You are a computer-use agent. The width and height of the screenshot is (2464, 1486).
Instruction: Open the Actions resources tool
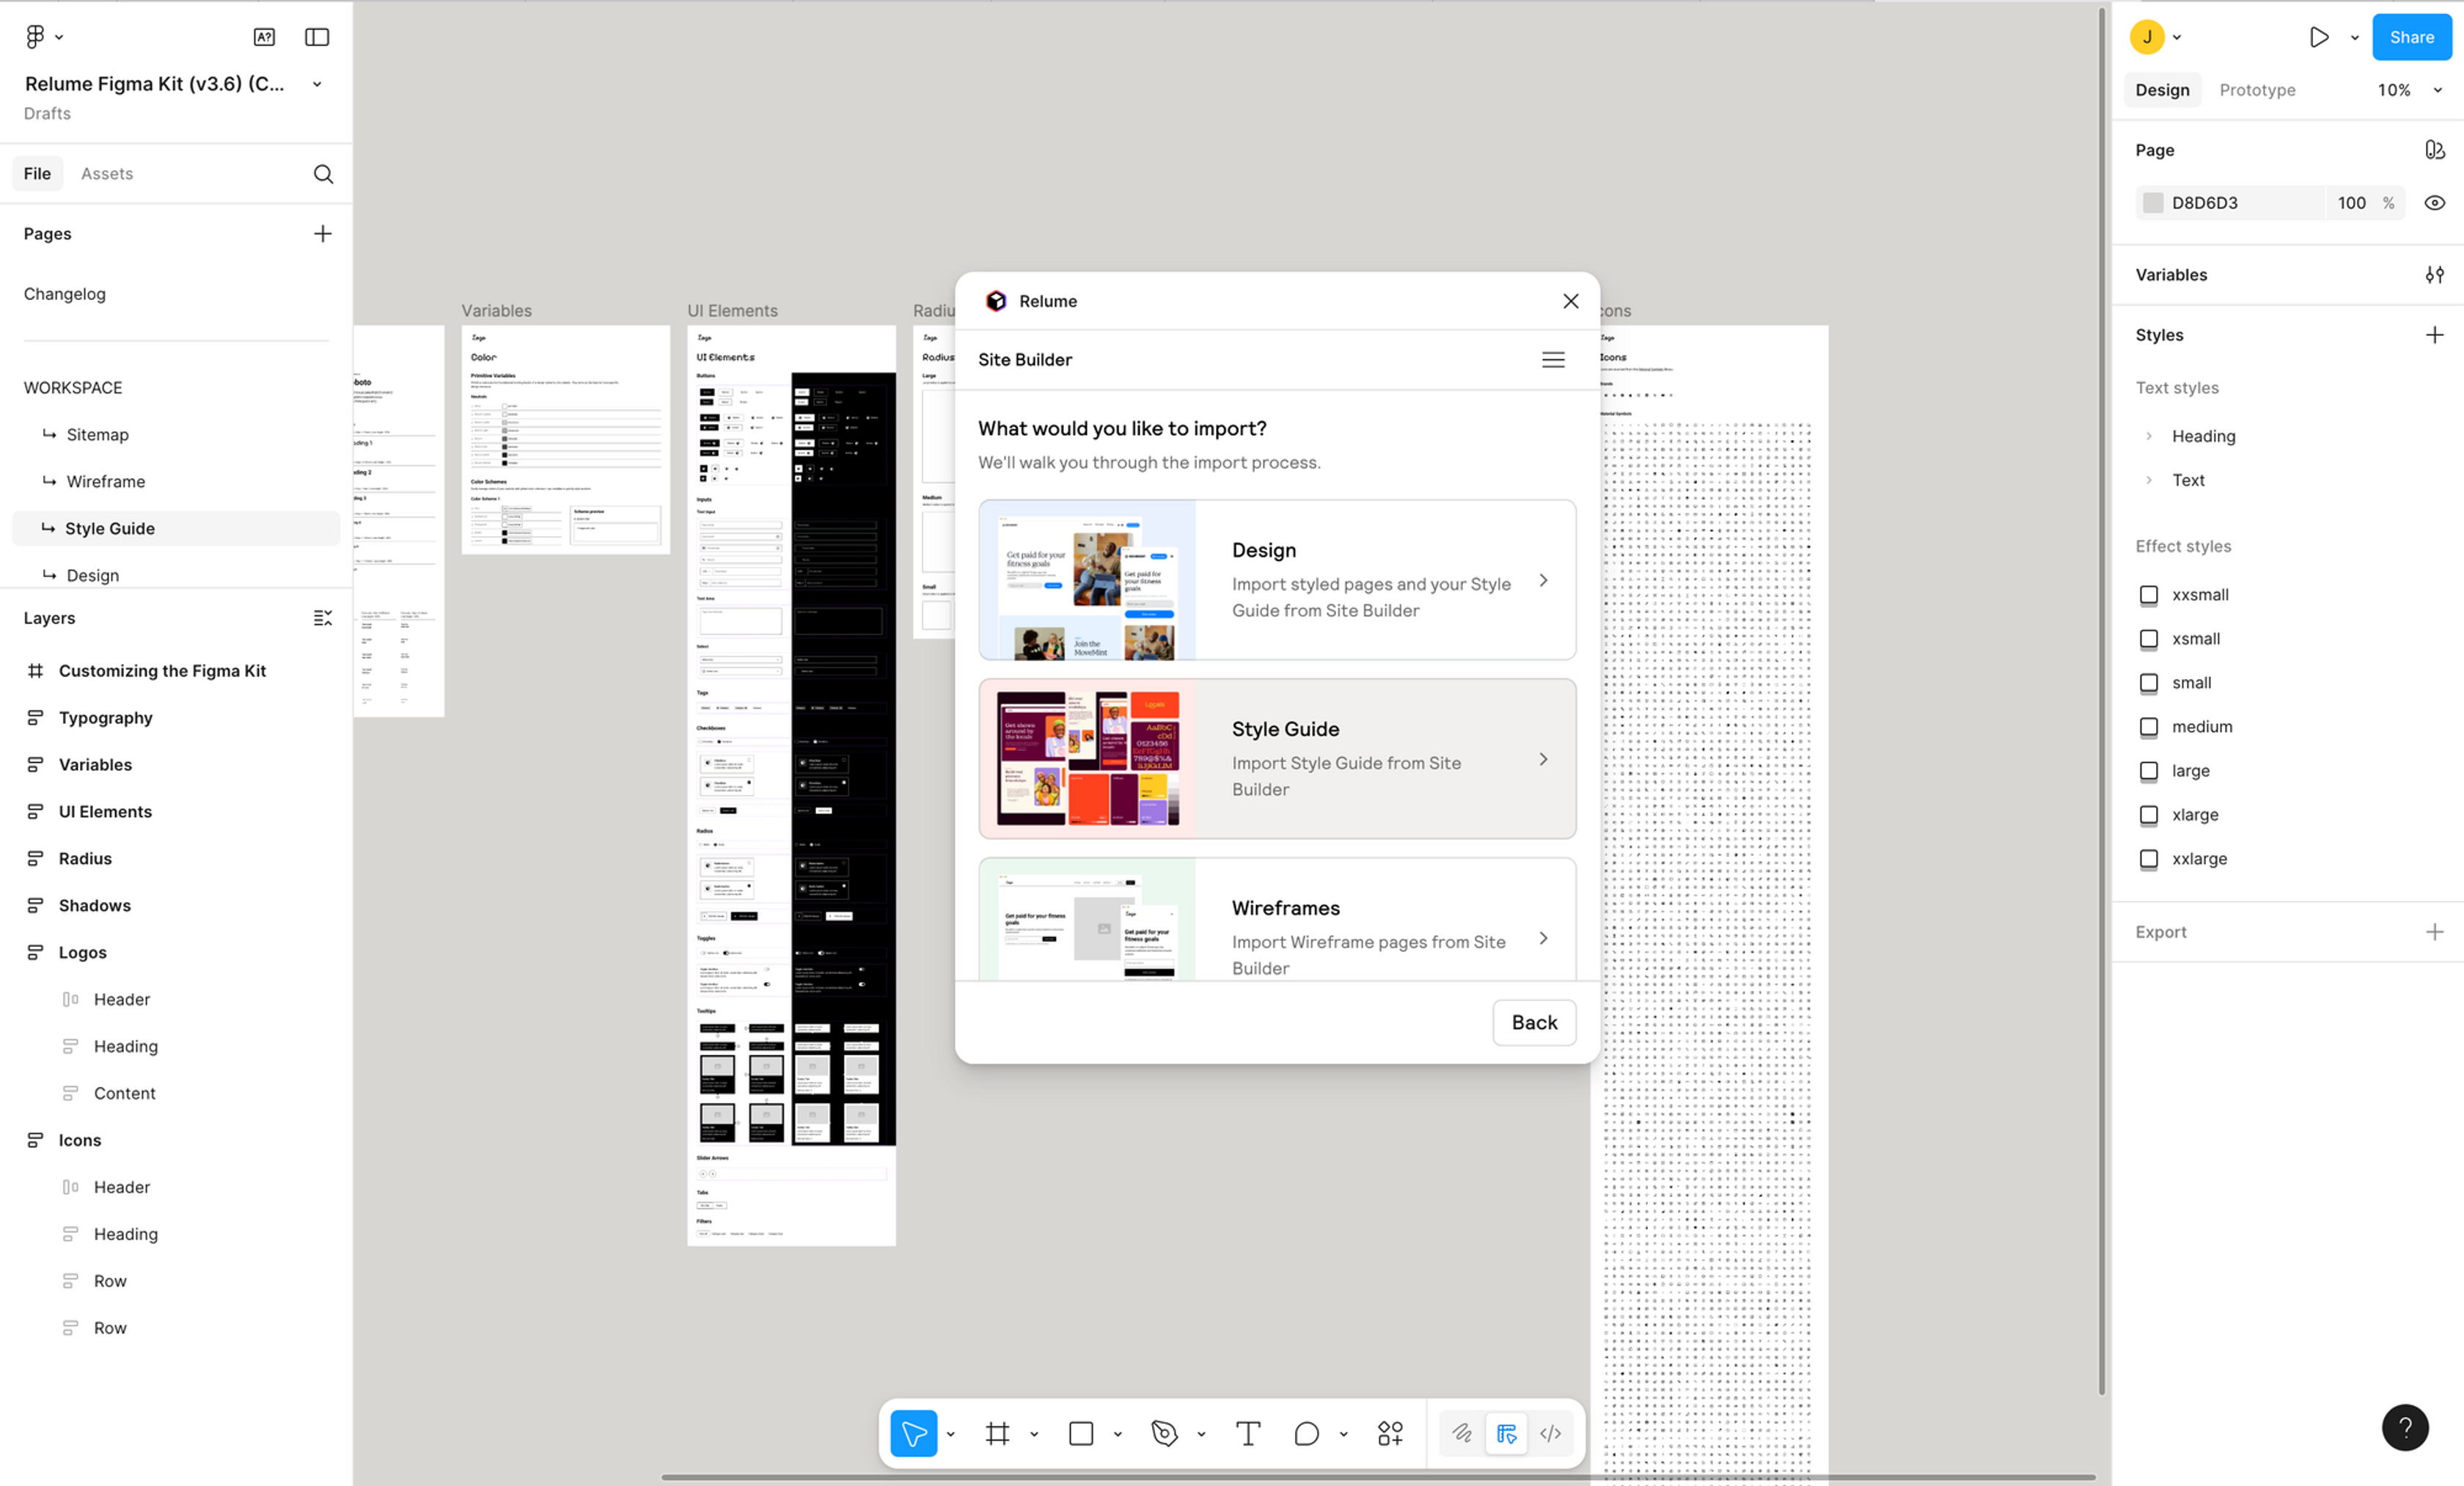pos(1390,1433)
